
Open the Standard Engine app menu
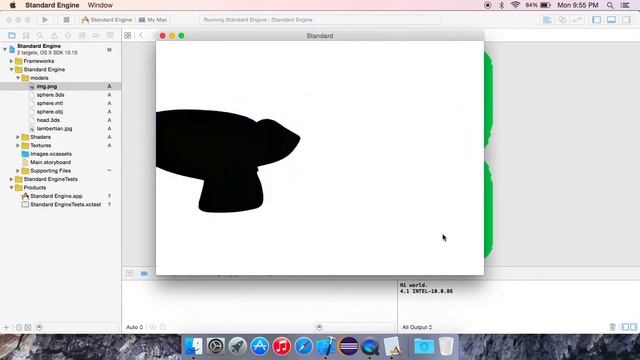click(x=52, y=5)
